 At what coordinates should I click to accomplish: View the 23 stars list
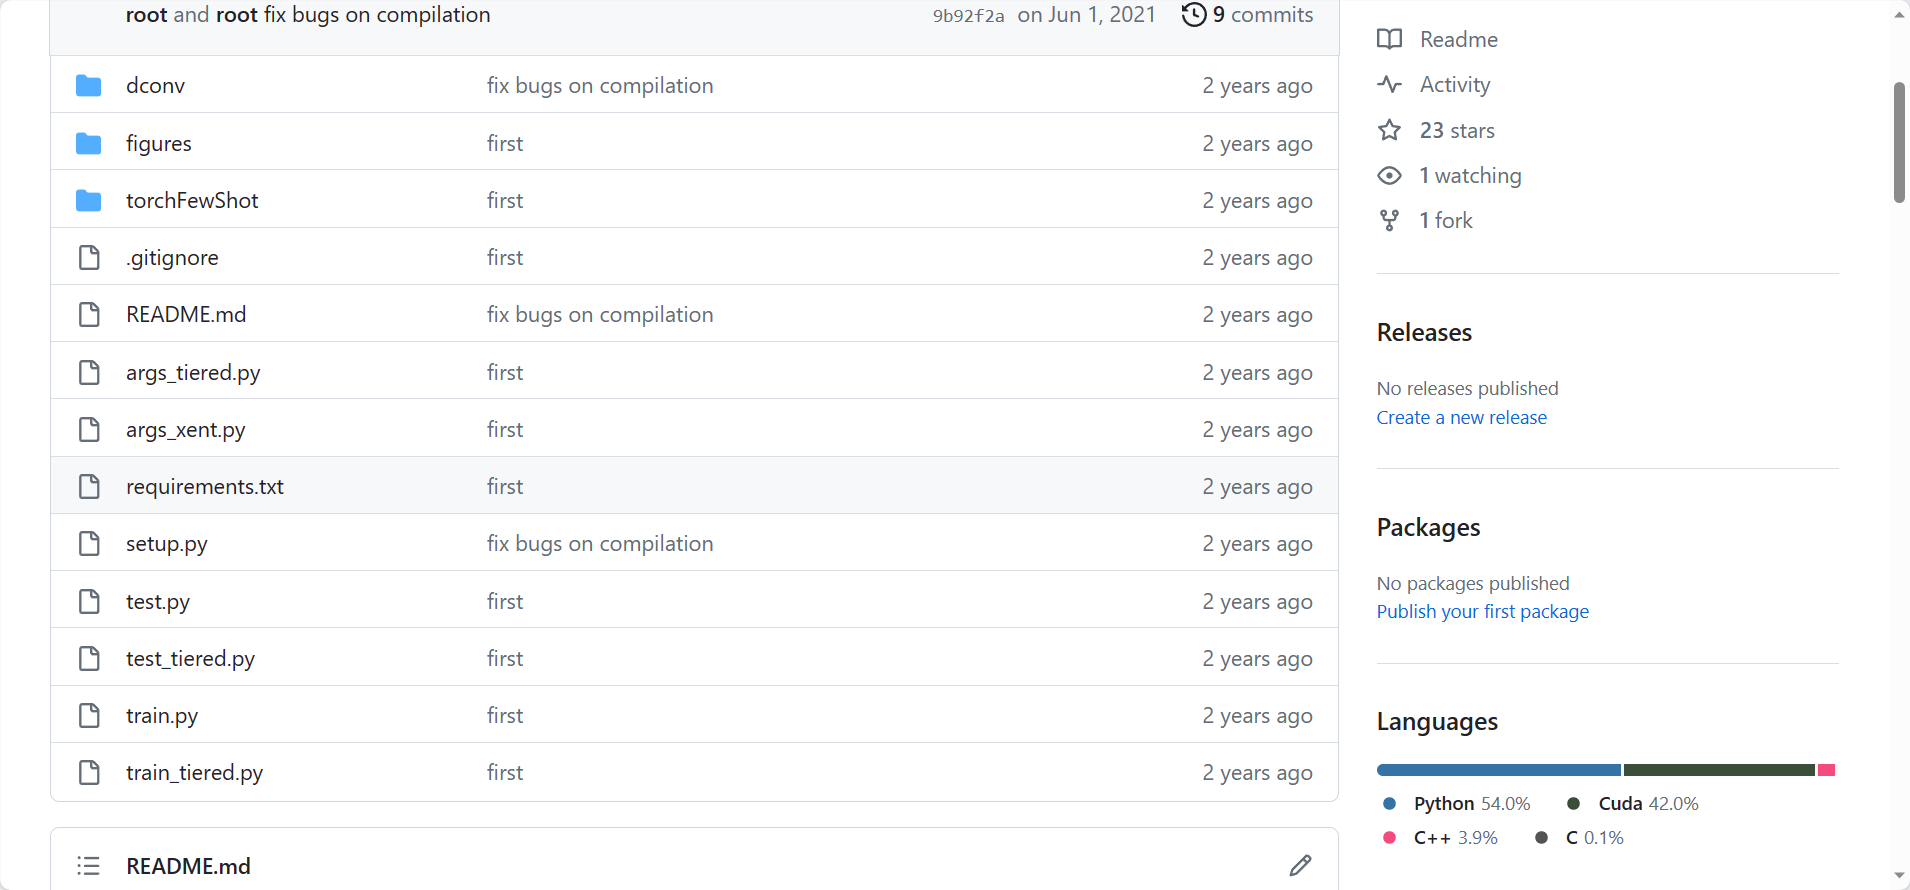(1457, 130)
